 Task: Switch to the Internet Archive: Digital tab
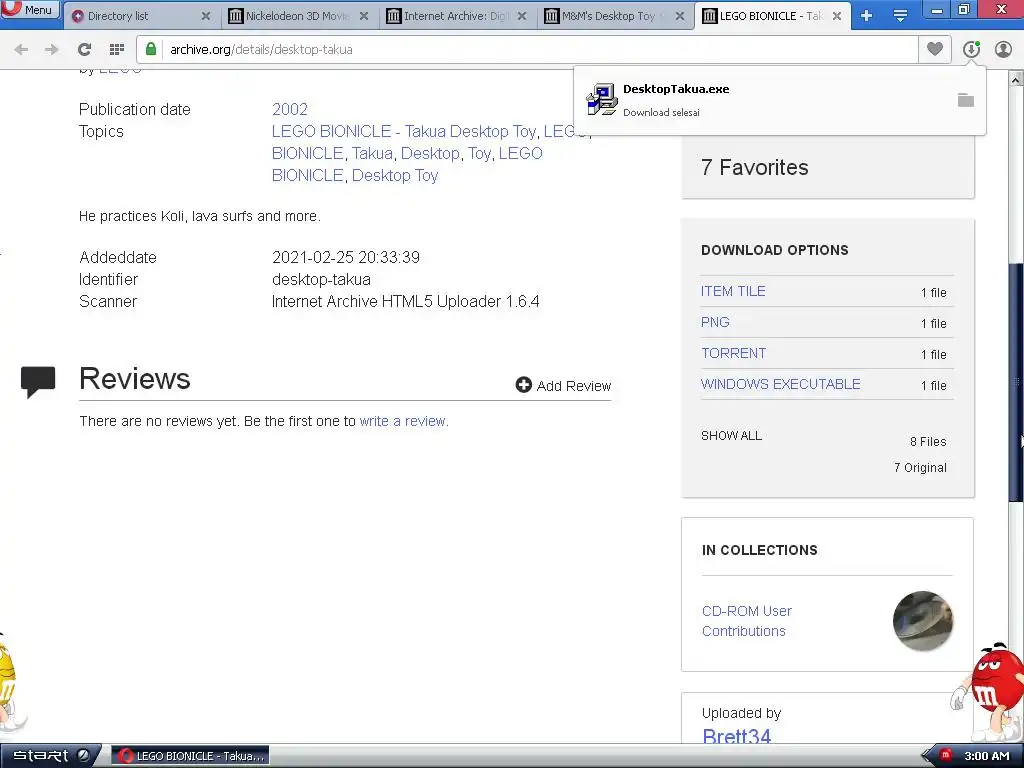point(457,16)
